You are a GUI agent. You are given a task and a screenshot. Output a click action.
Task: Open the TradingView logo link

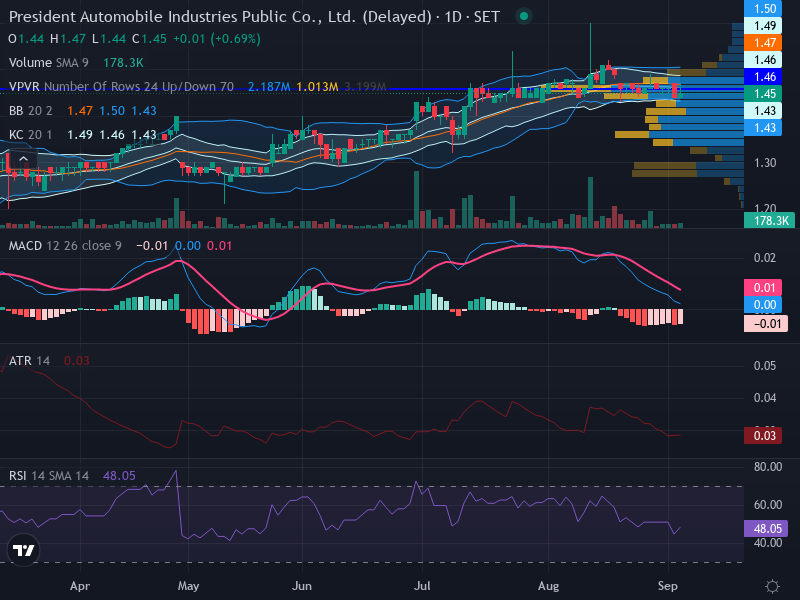(23, 550)
